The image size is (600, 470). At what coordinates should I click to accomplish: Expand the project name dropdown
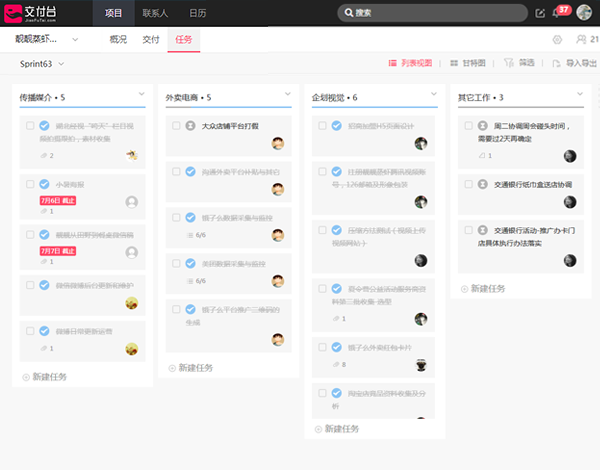coord(75,39)
